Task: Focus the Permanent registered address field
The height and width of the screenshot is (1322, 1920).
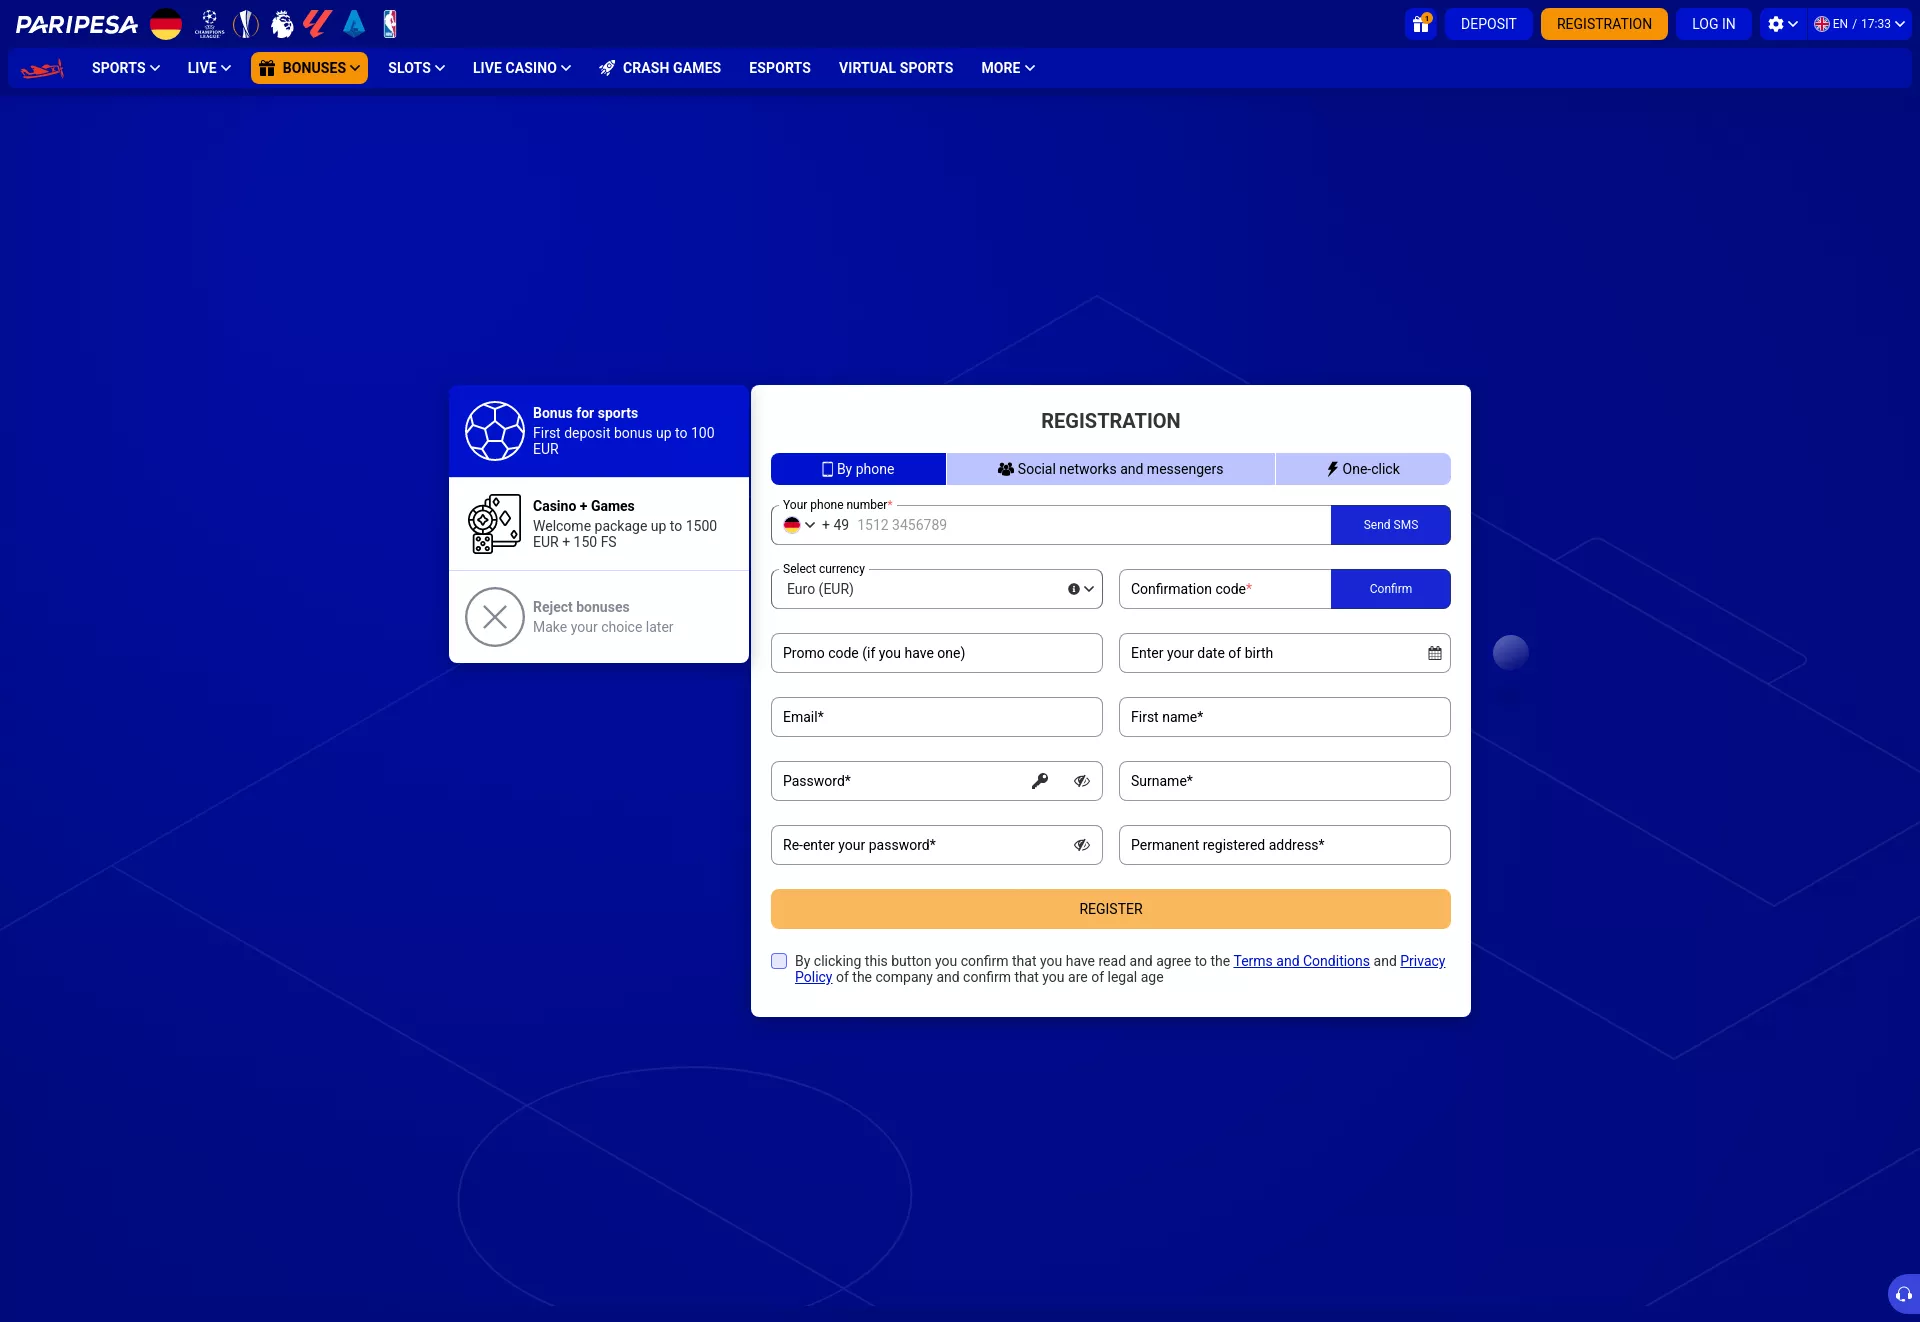Action: [1285, 845]
